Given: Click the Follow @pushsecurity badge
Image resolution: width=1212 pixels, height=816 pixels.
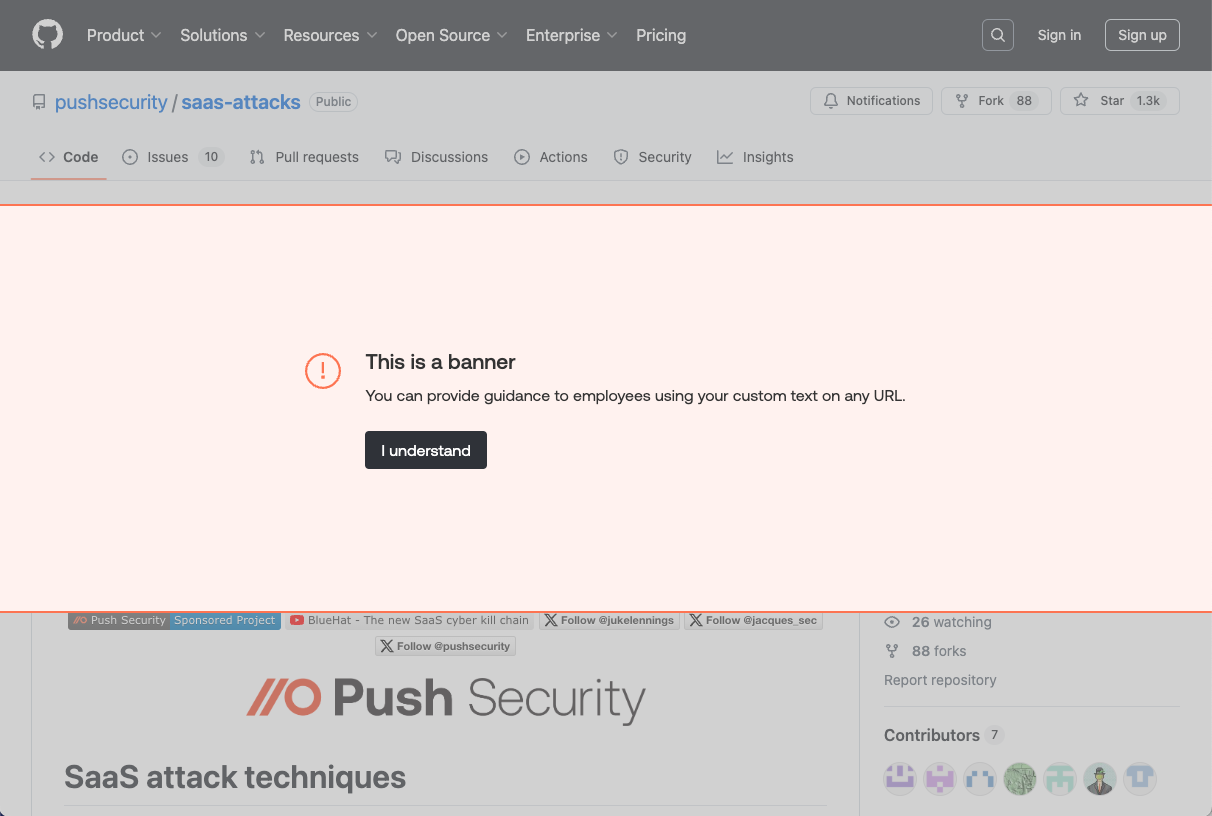Looking at the screenshot, I should [445, 646].
